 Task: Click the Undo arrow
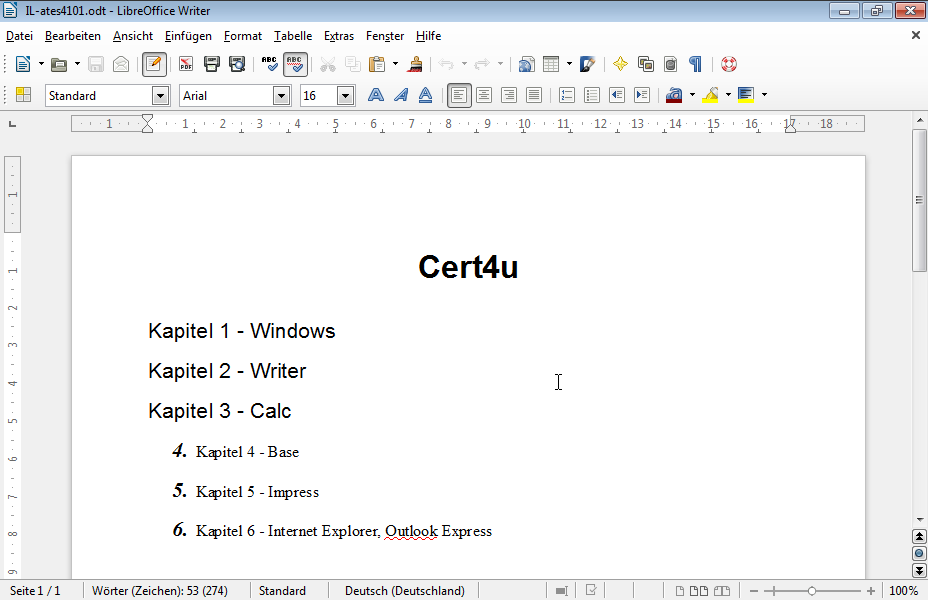[x=446, y=64]
